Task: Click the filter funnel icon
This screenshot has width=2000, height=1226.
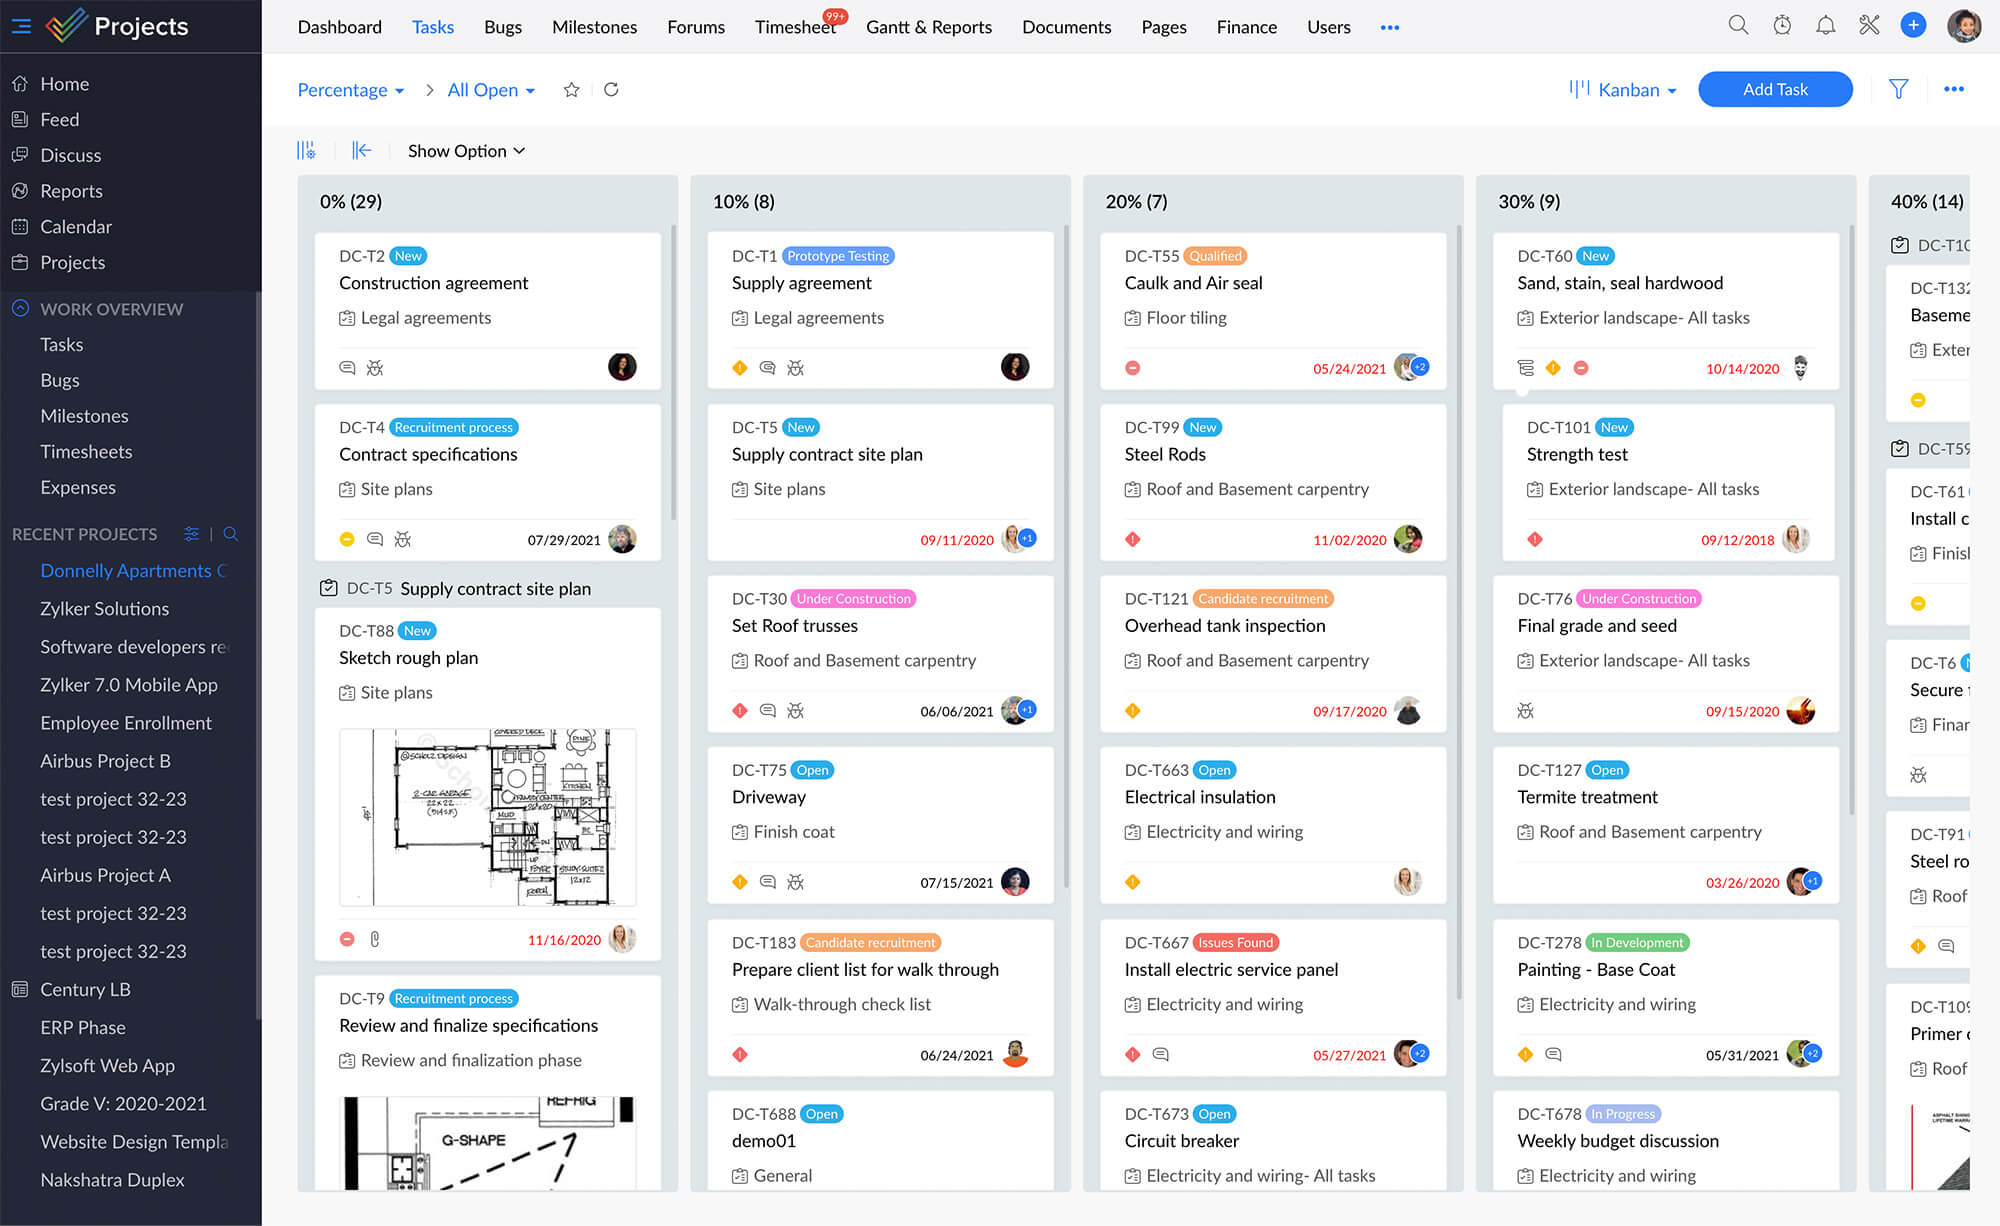Action: 1898,89
